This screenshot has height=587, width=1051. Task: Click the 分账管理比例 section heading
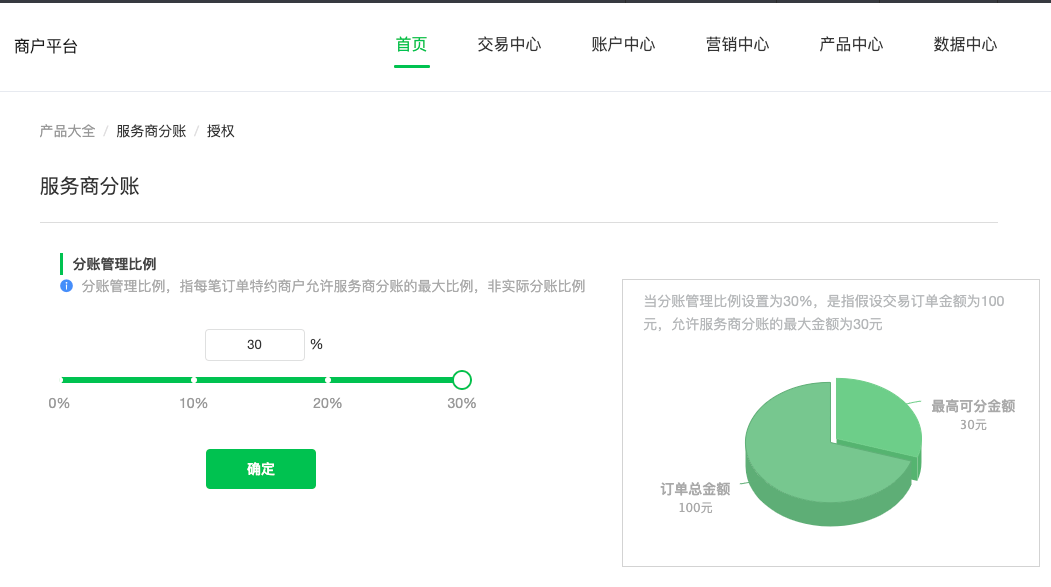[114, 264]
